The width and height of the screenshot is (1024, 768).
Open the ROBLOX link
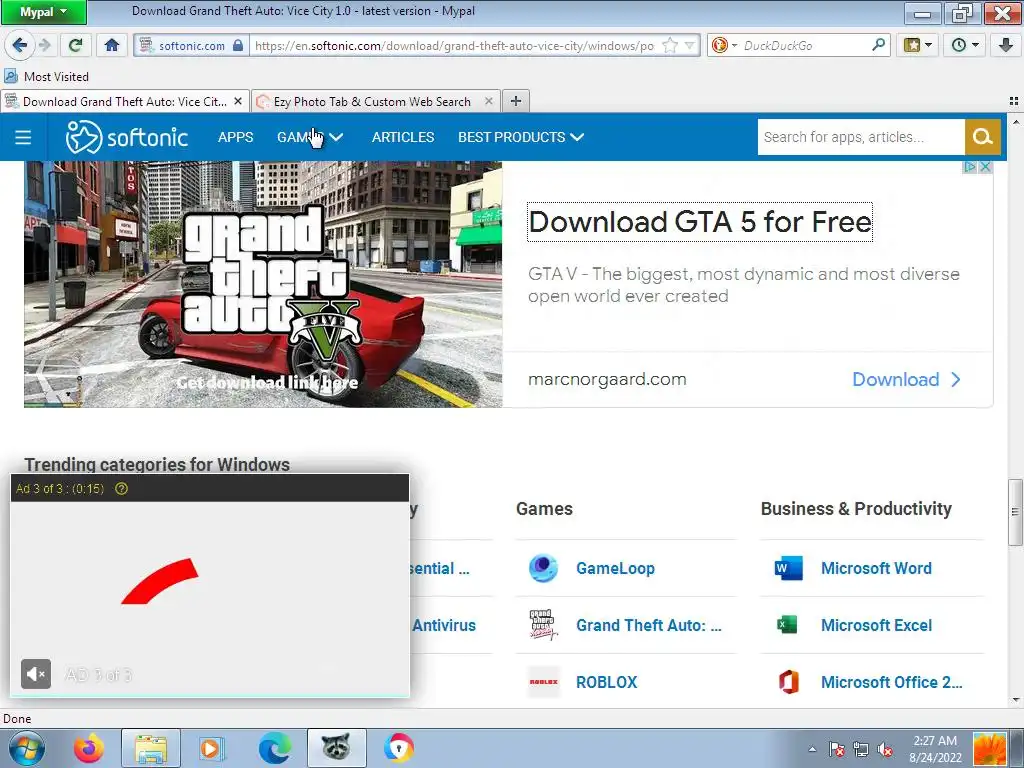pyautogui.click(x=607, y=682)
